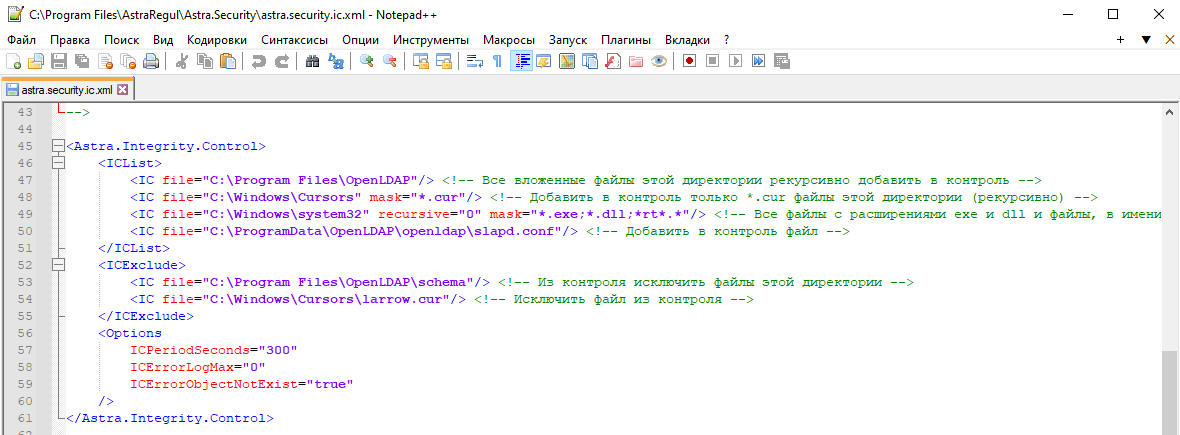
Task: Toggle word wrap toolbar button
Action: click(474, 61)
